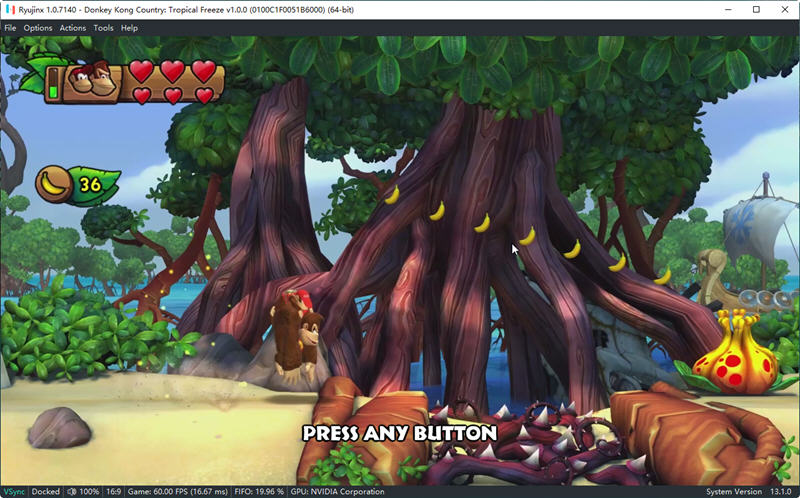Close the Ryujinx window
This screenshot has height=498, width=800.
click(x=785, y=10)
